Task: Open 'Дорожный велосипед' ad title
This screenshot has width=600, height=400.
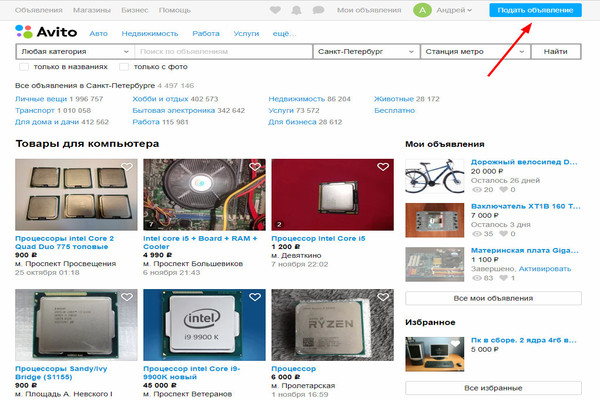Action: (x=524, y=162)
